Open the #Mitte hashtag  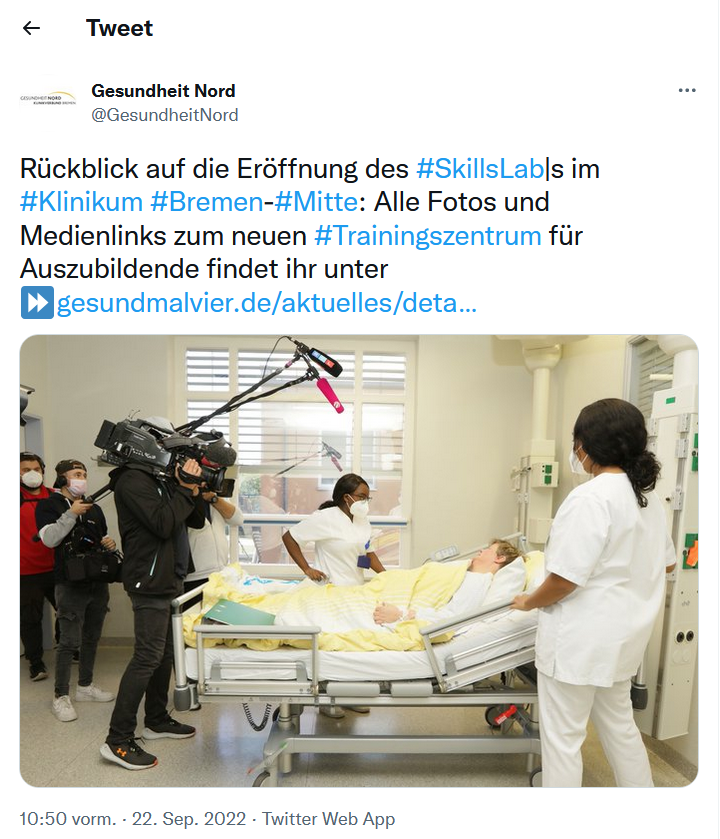(x=316, y=202)
